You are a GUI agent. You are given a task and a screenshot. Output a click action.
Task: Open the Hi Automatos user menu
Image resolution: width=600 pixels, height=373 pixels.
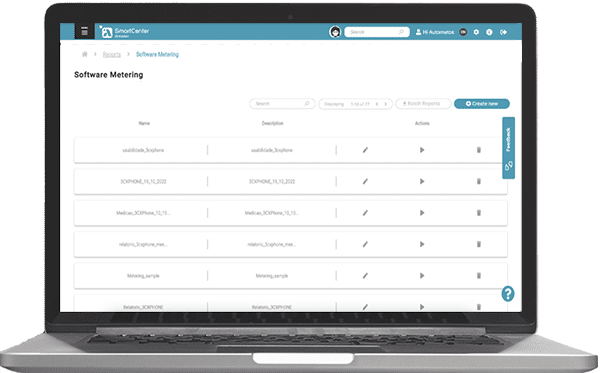[435, 32]
